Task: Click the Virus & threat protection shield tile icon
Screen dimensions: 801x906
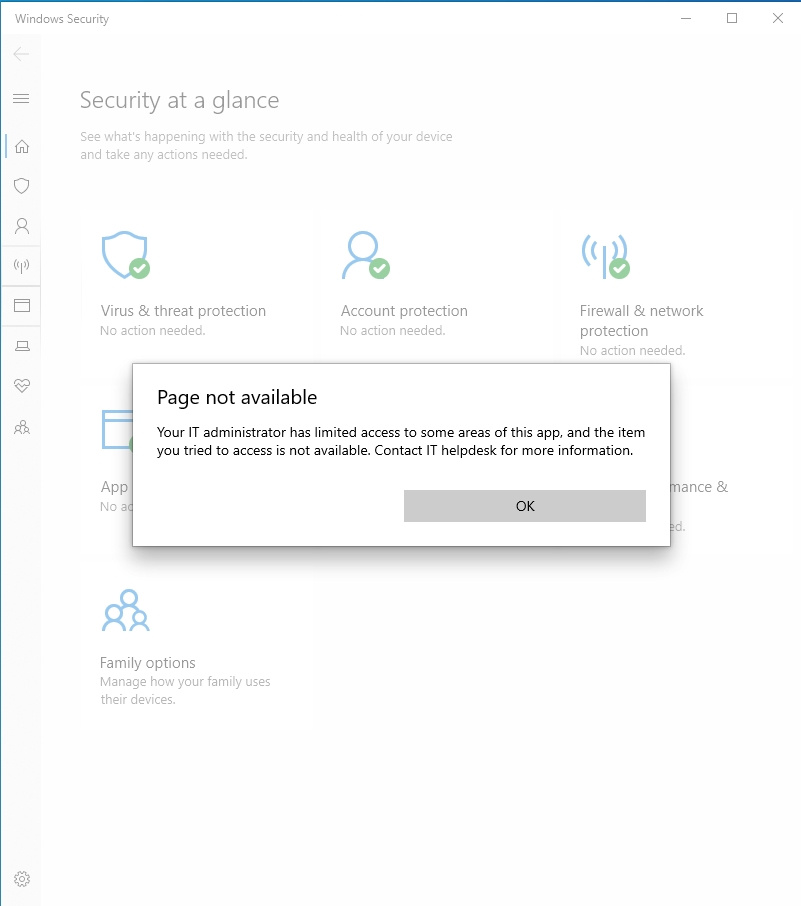Action: click(x=125, y=255)
